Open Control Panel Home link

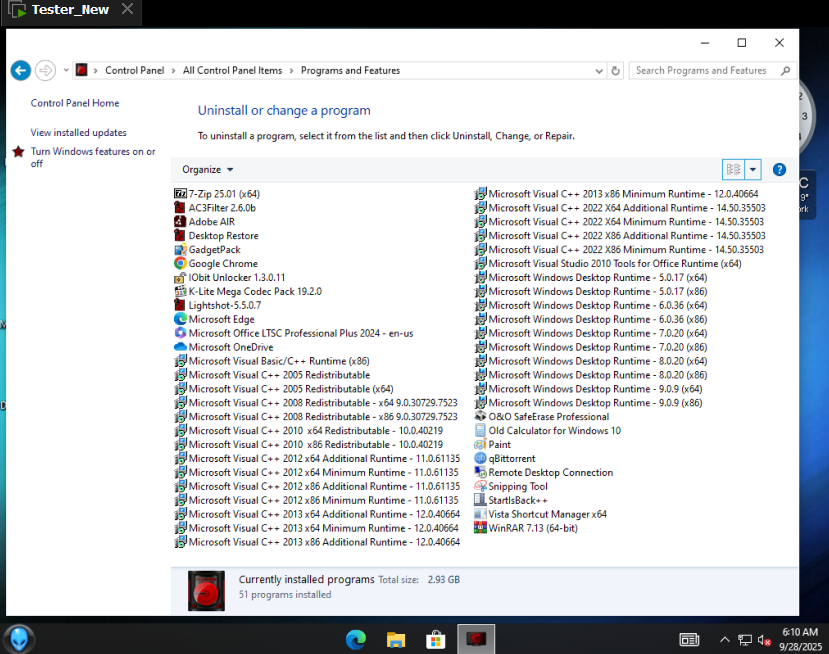click(75, 103)
